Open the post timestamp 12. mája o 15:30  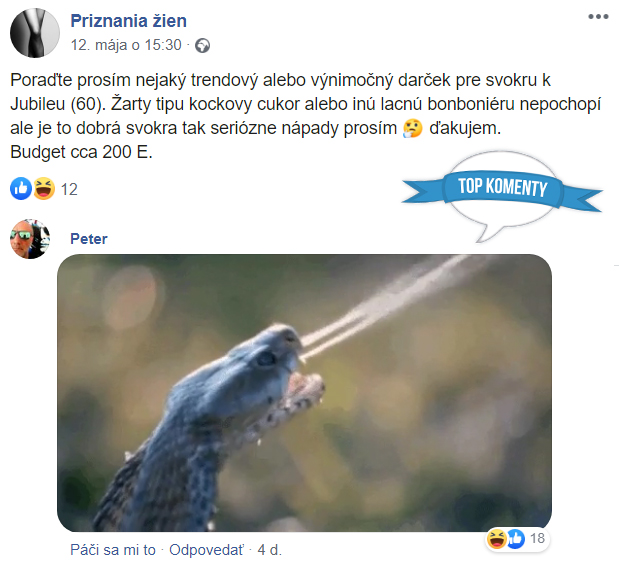pyautogui.click(x=126, y=45)
